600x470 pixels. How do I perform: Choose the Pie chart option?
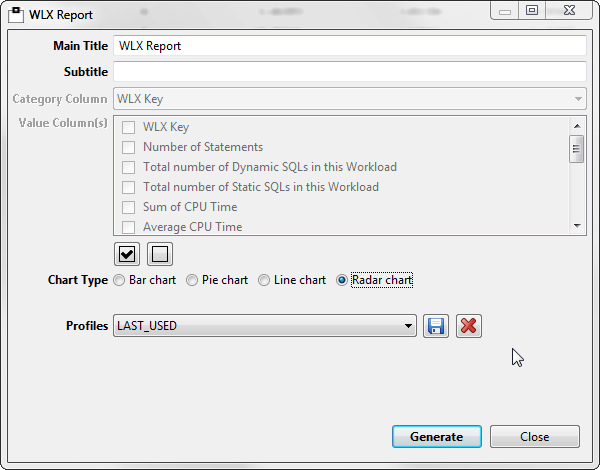[x=192, y=280]
